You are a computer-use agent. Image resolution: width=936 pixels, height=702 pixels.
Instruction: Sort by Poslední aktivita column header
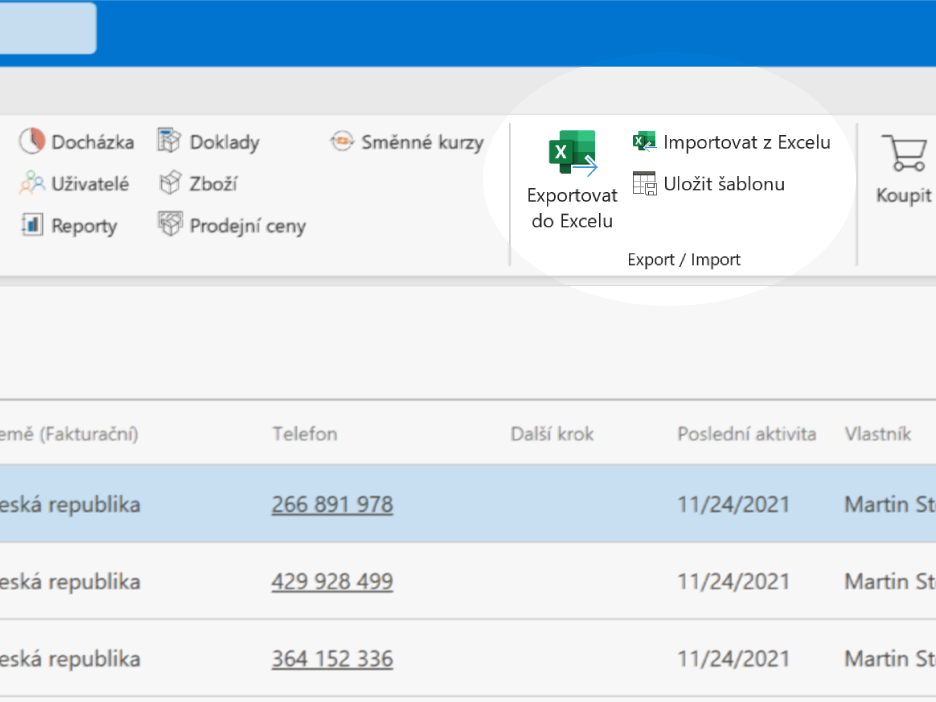[747, 434]
